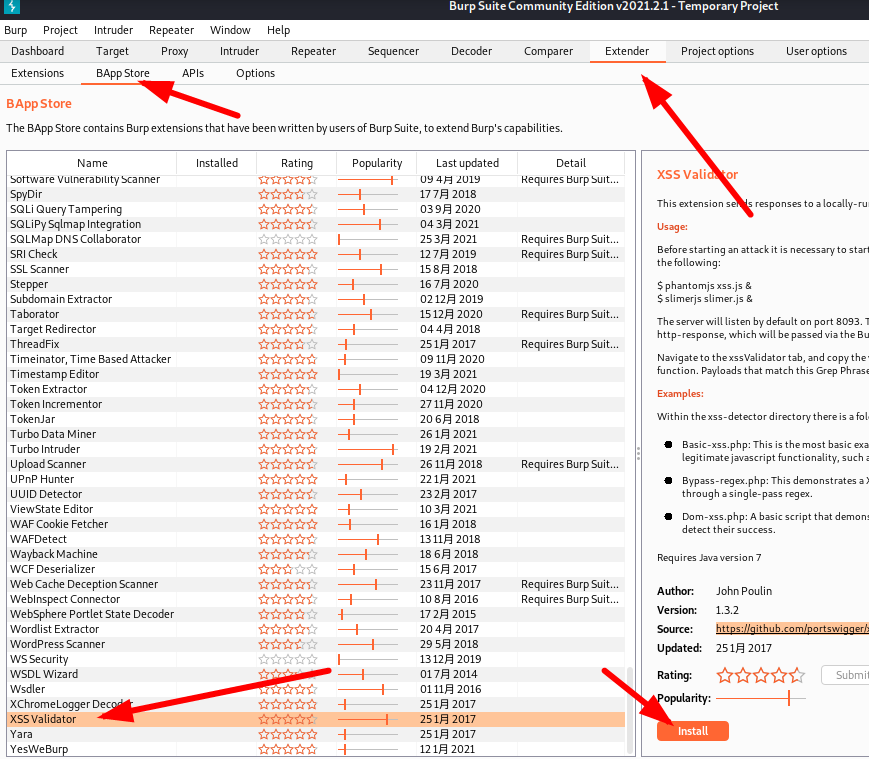Select the WAFDetect row
The height and width of the screenshot is (759, 869).
coord(316,539)
